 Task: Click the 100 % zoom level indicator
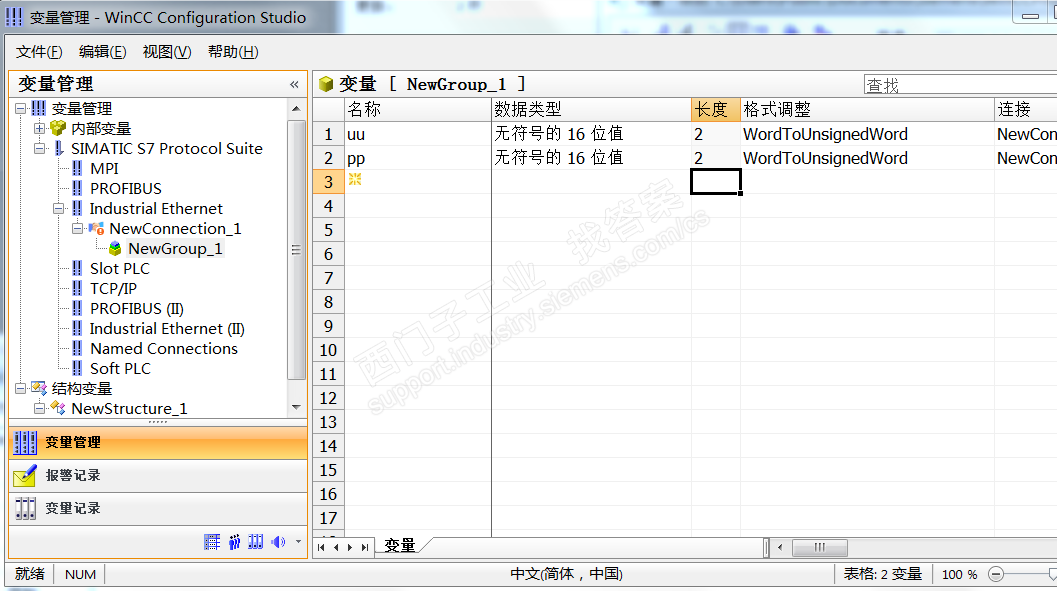[x=959, y=574]
